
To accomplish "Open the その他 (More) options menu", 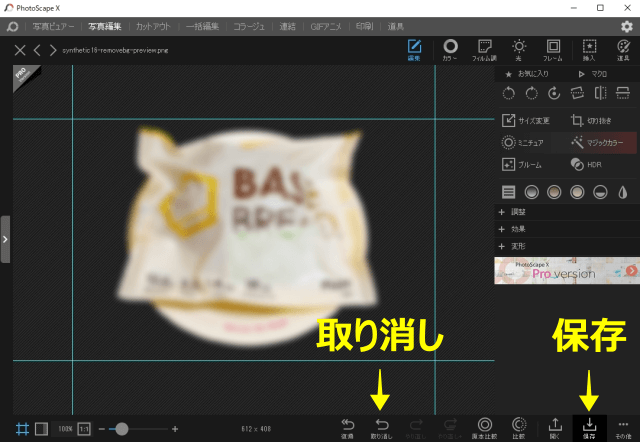I will coord(623,429).
